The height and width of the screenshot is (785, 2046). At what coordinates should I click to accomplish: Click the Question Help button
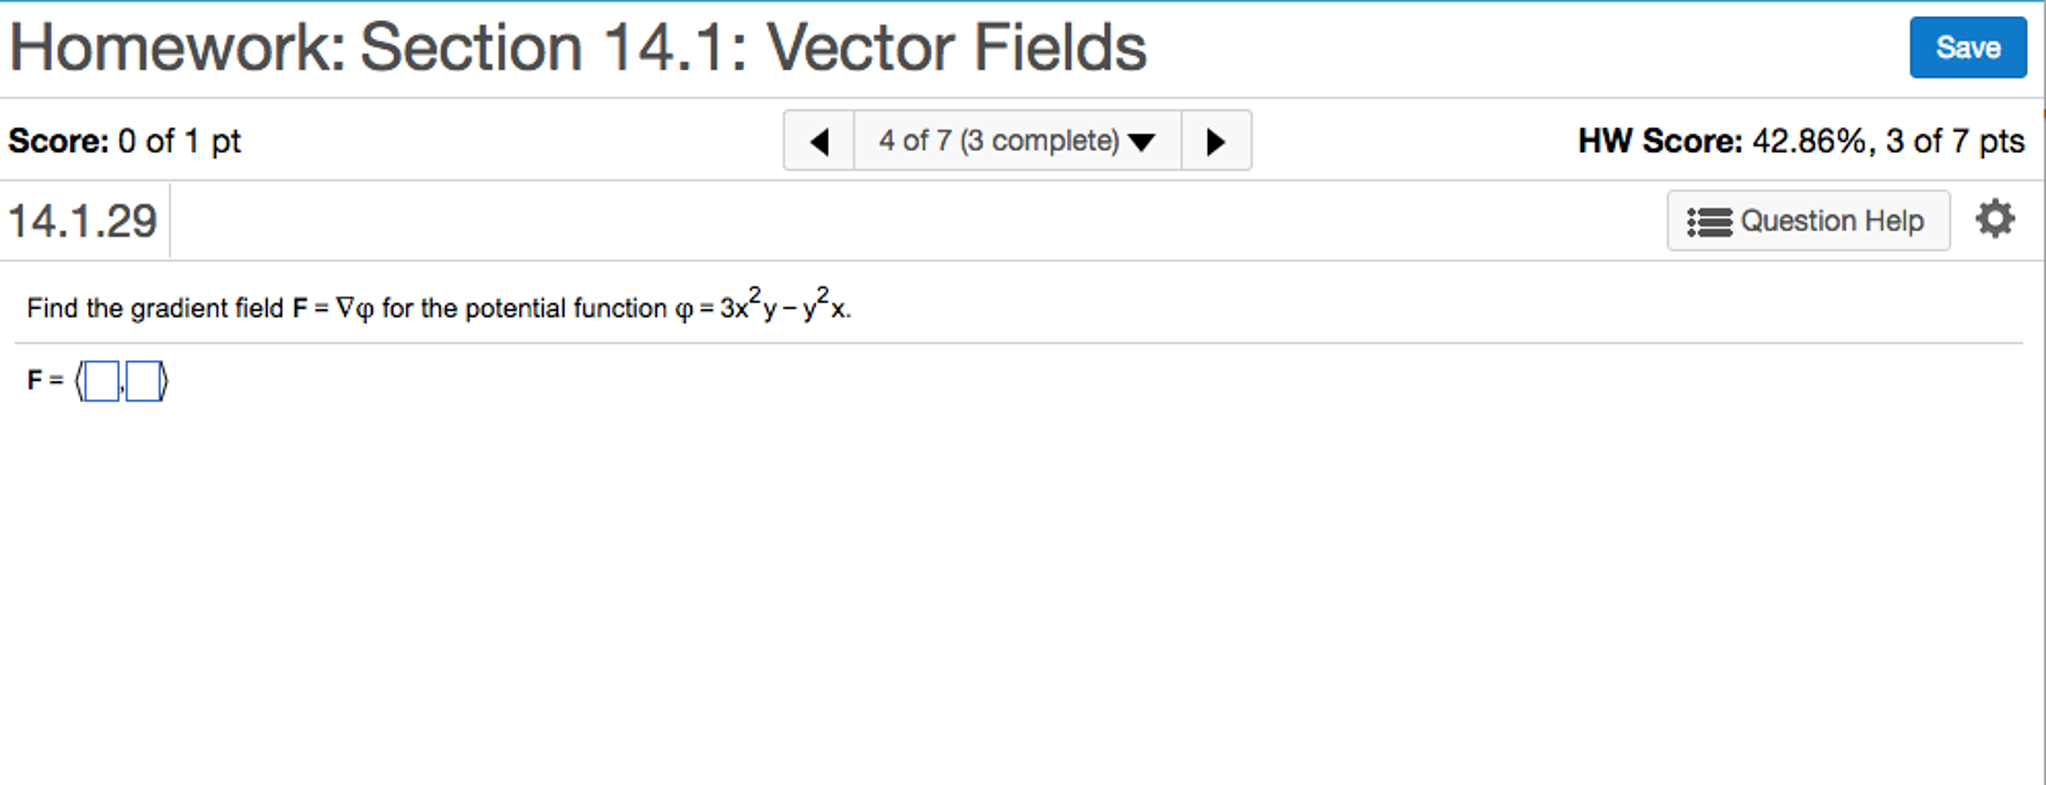(x=1808, y=220)
